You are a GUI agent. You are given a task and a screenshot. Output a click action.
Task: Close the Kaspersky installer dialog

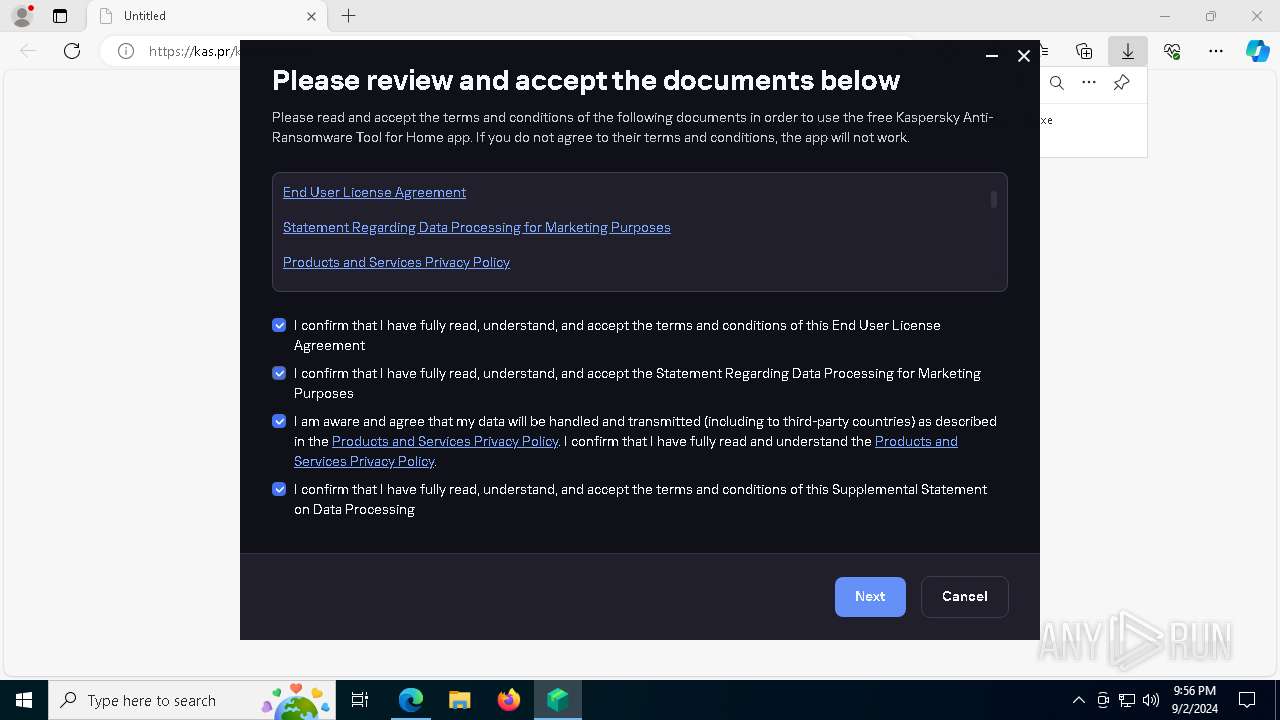pyautogui.click(x=1024, y=56)
